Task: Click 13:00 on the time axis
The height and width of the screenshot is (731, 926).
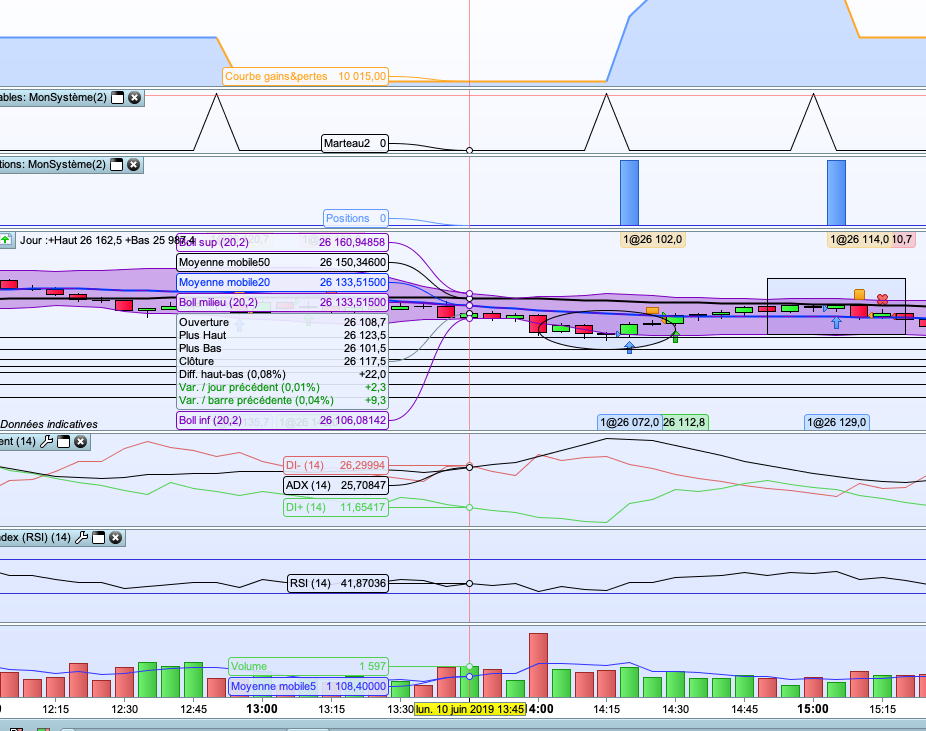Action: click(262, 709)
